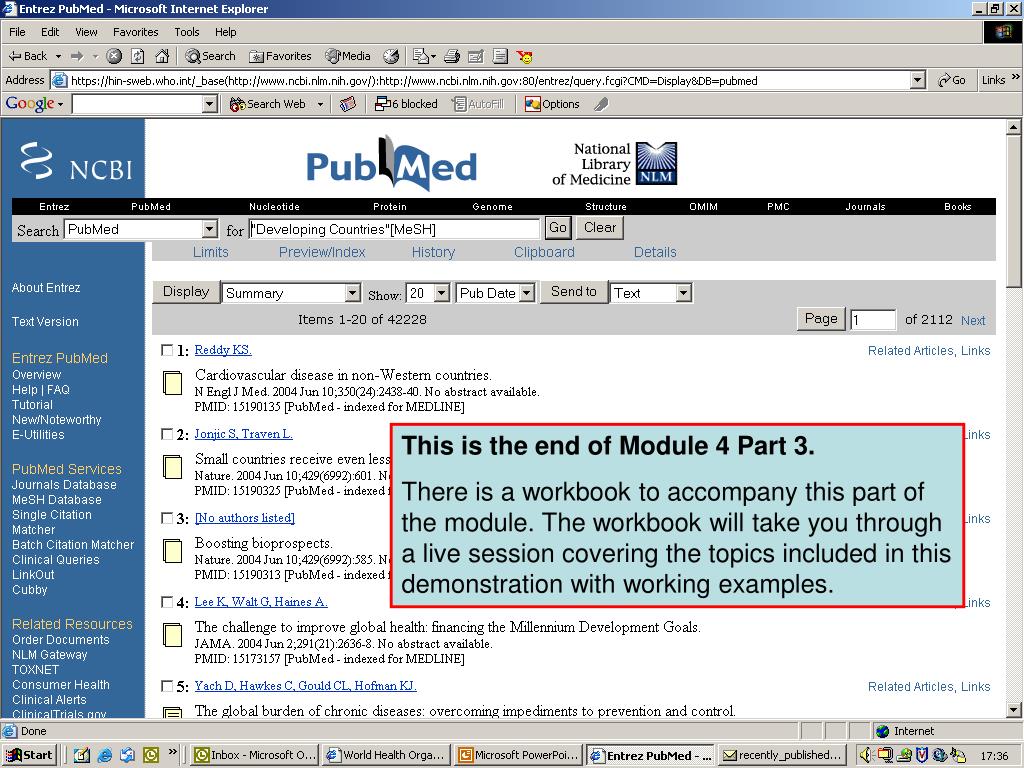Go to the Next results page link
This screenshot has width=1024, height=768.
tap(972, 320)
